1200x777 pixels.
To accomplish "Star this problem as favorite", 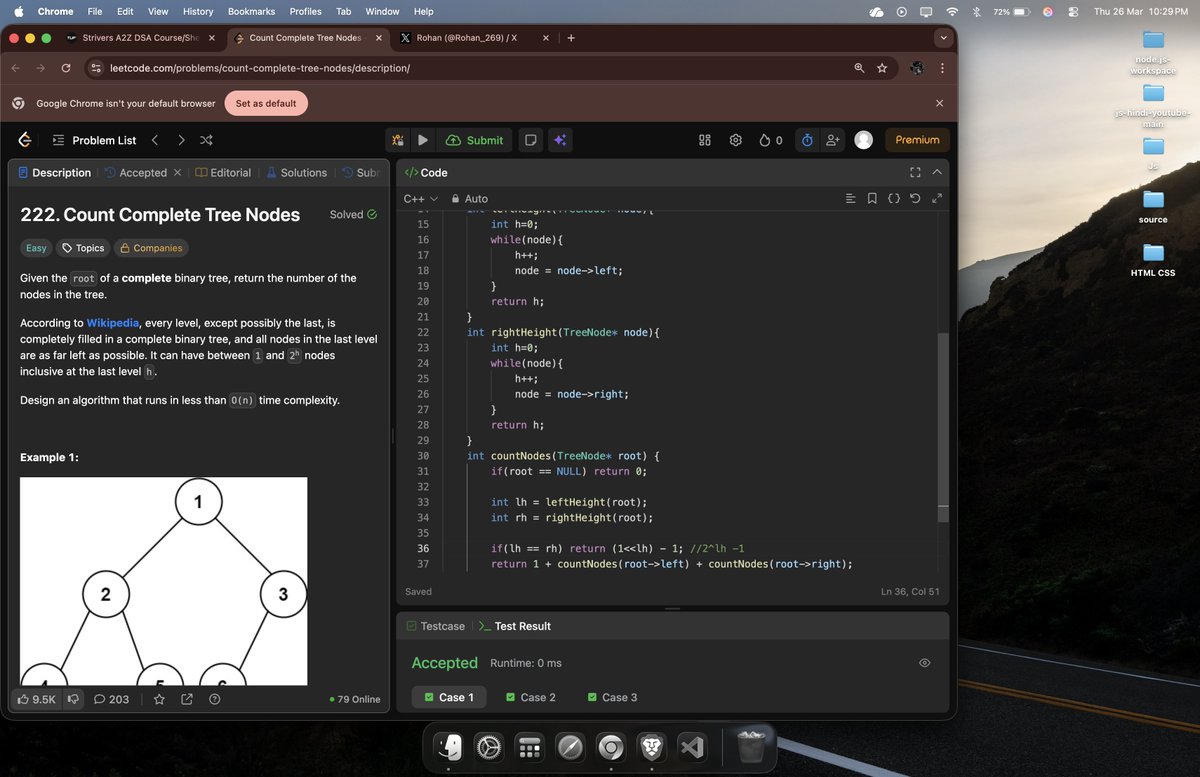I will 159,699.
